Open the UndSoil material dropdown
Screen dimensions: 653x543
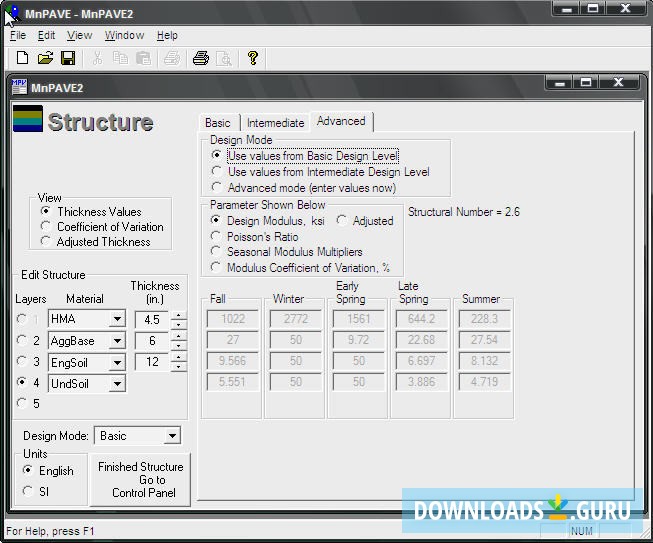(x=117, y=384)
